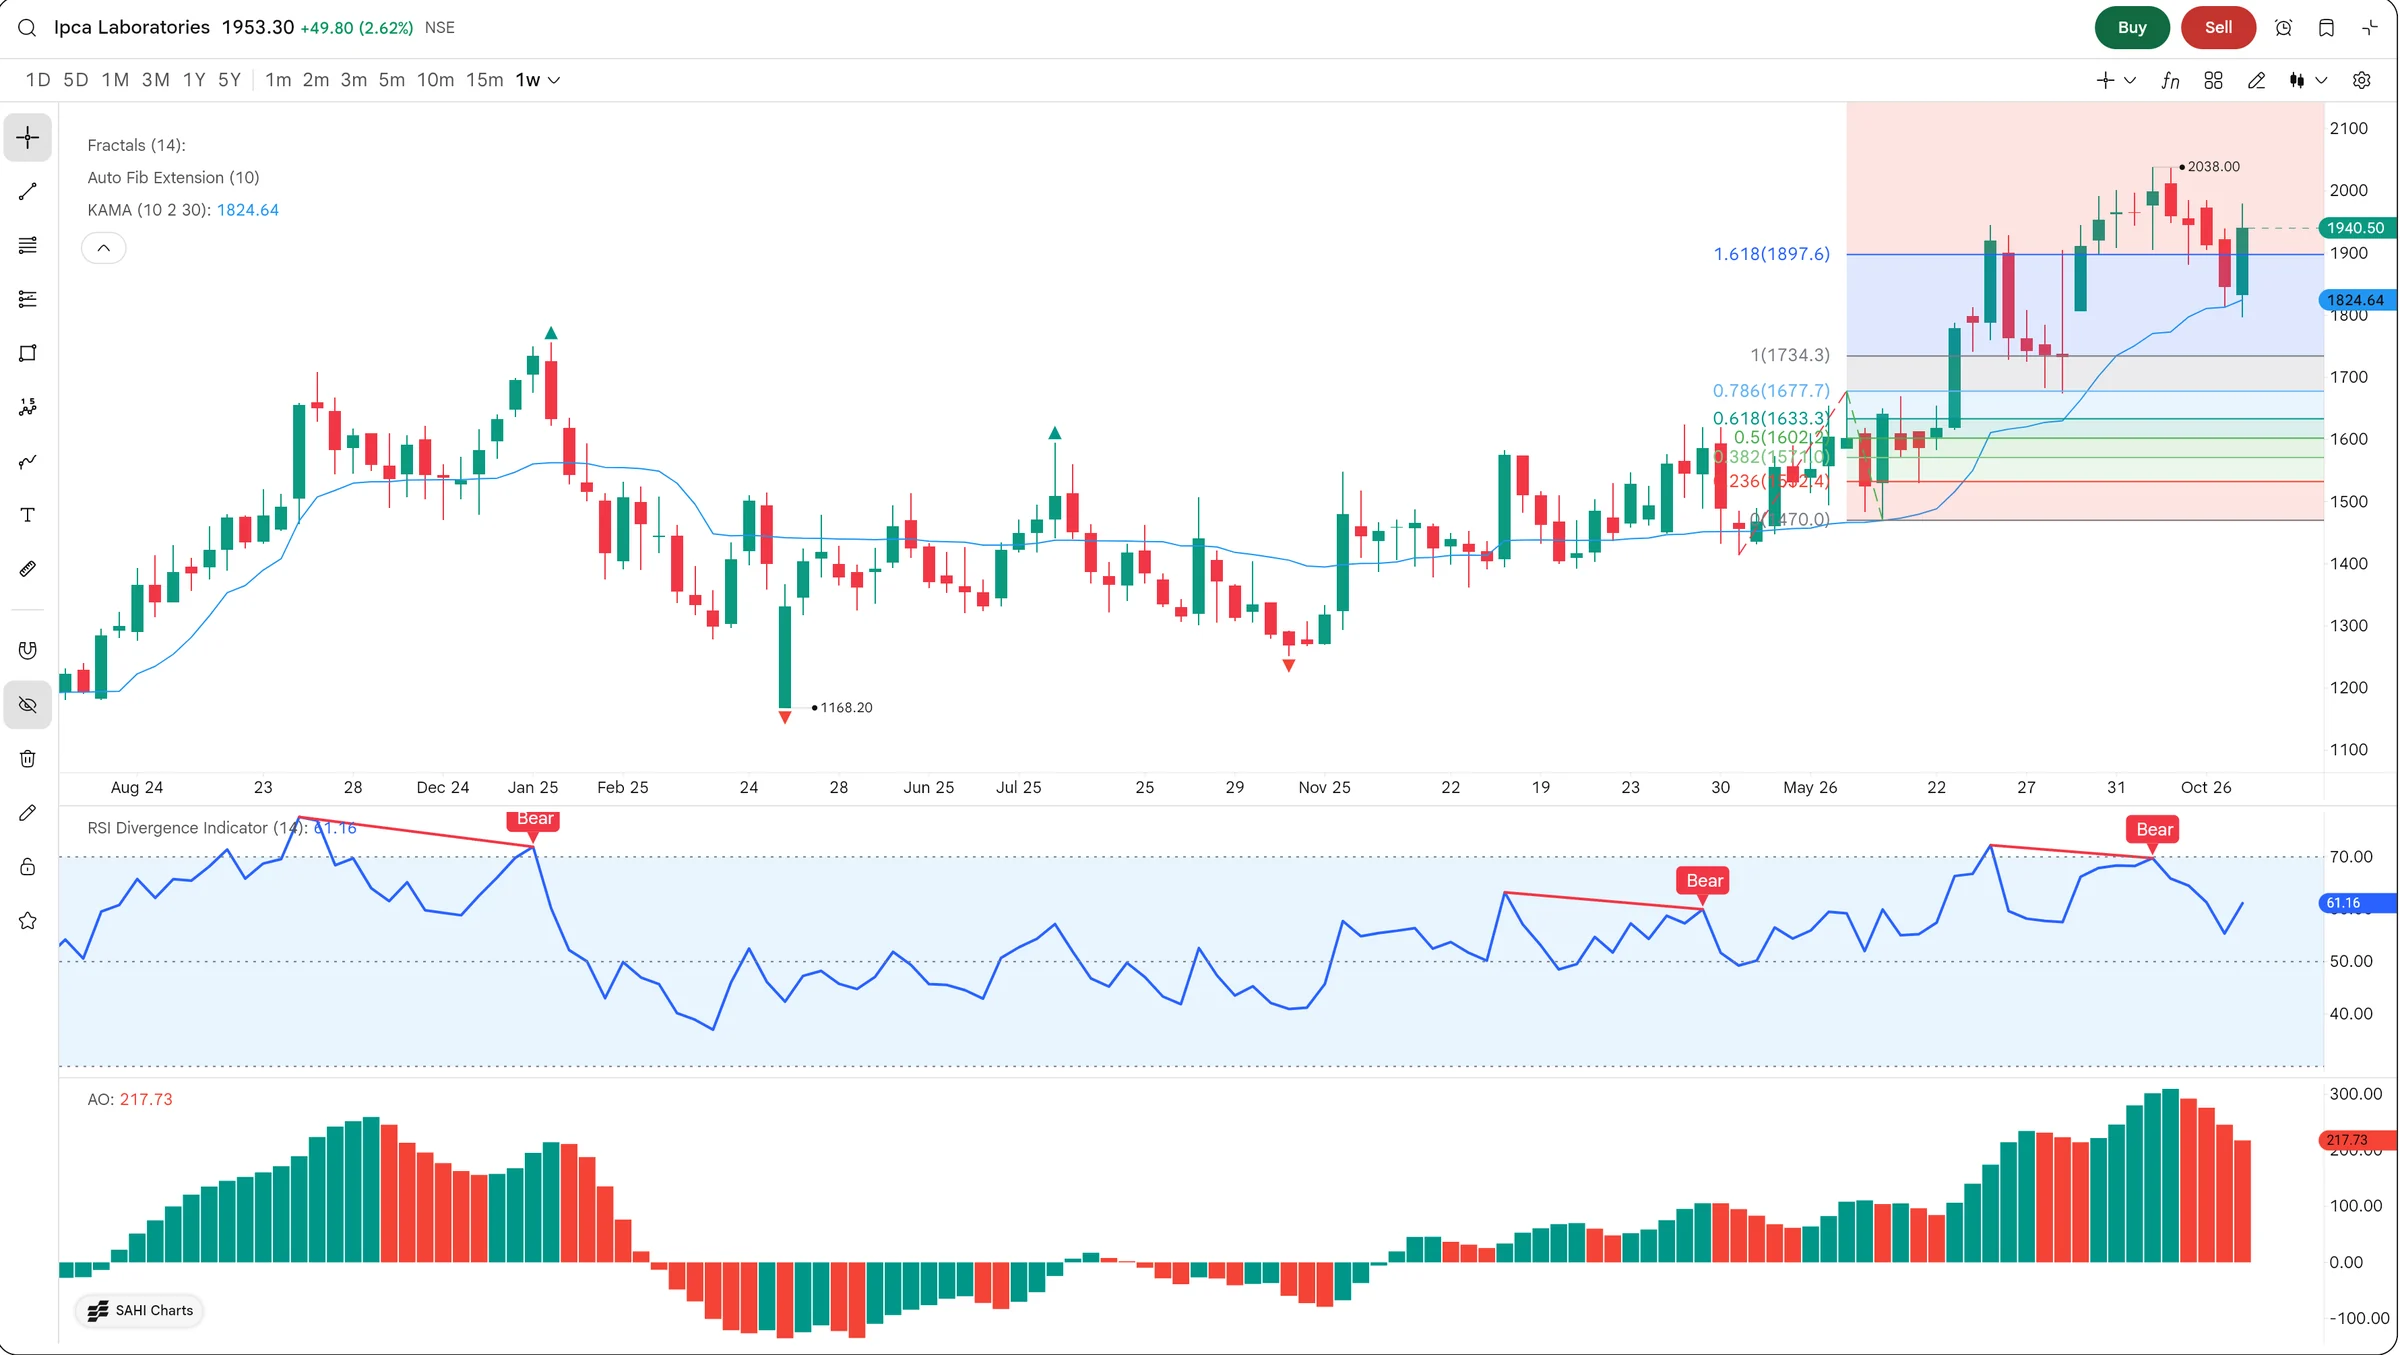2400x1355 pixels.
Task: Select the trend line drawing tool
Action: tap(28, 191)
